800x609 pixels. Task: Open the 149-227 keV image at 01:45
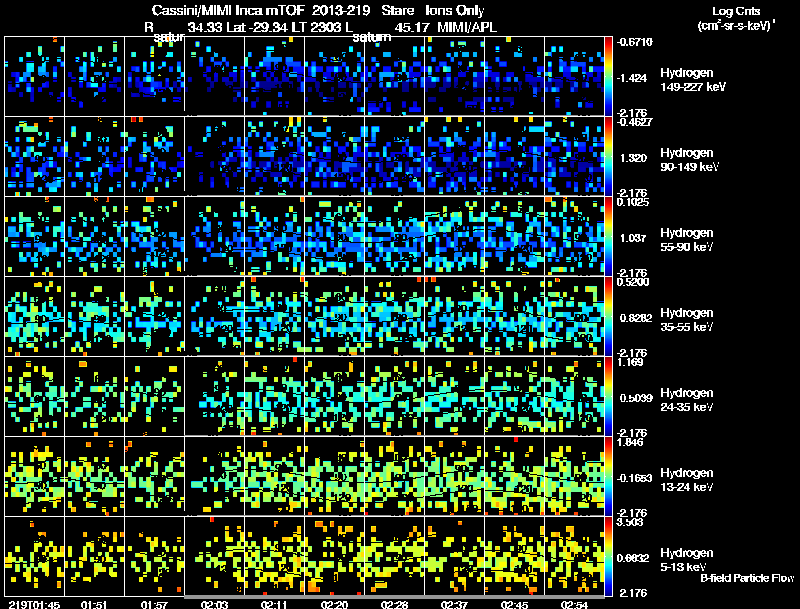35,76
